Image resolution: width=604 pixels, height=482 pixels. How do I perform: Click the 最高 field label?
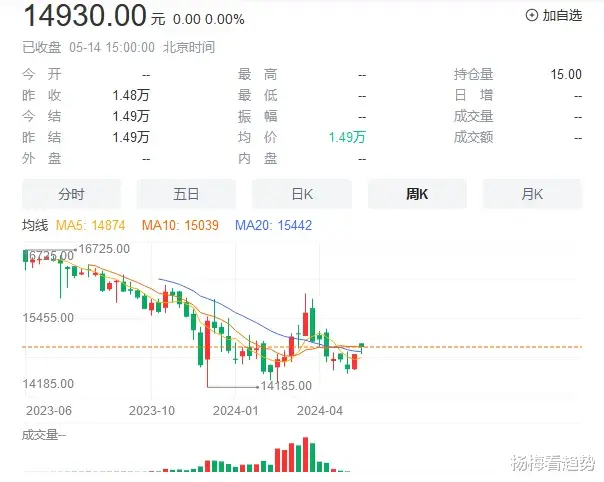pyautogui.click(x=258, y=74)
